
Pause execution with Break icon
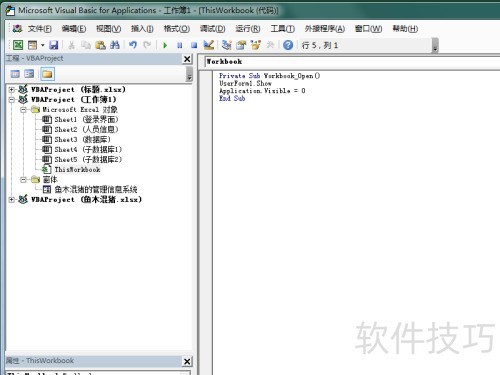tap(180, 45)
